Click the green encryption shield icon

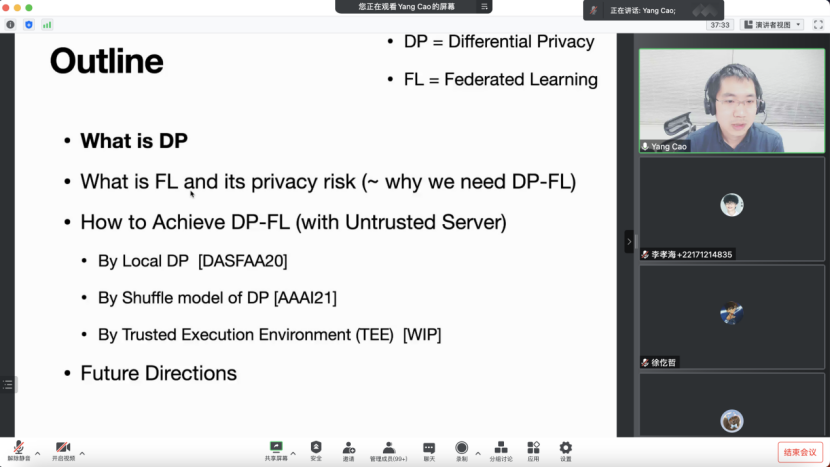pos(28,24)
